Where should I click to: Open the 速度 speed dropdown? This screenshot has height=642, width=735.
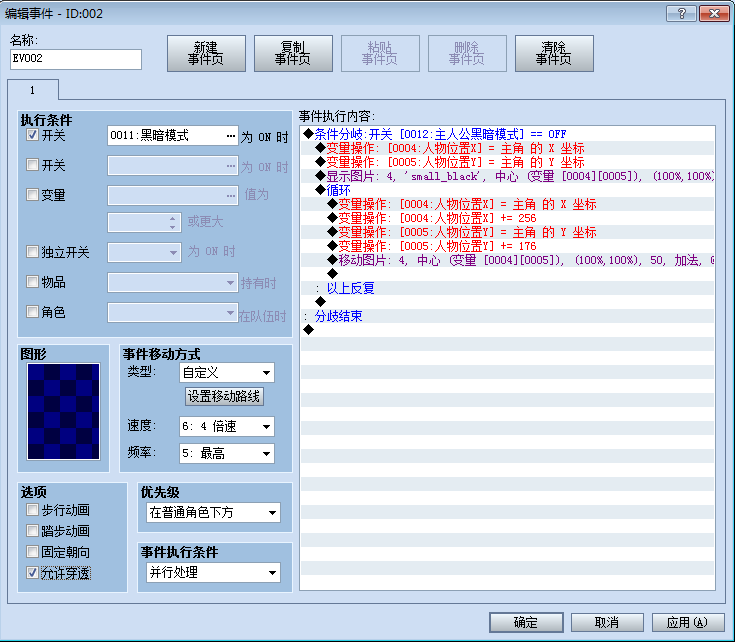click(x=227, y=426)
